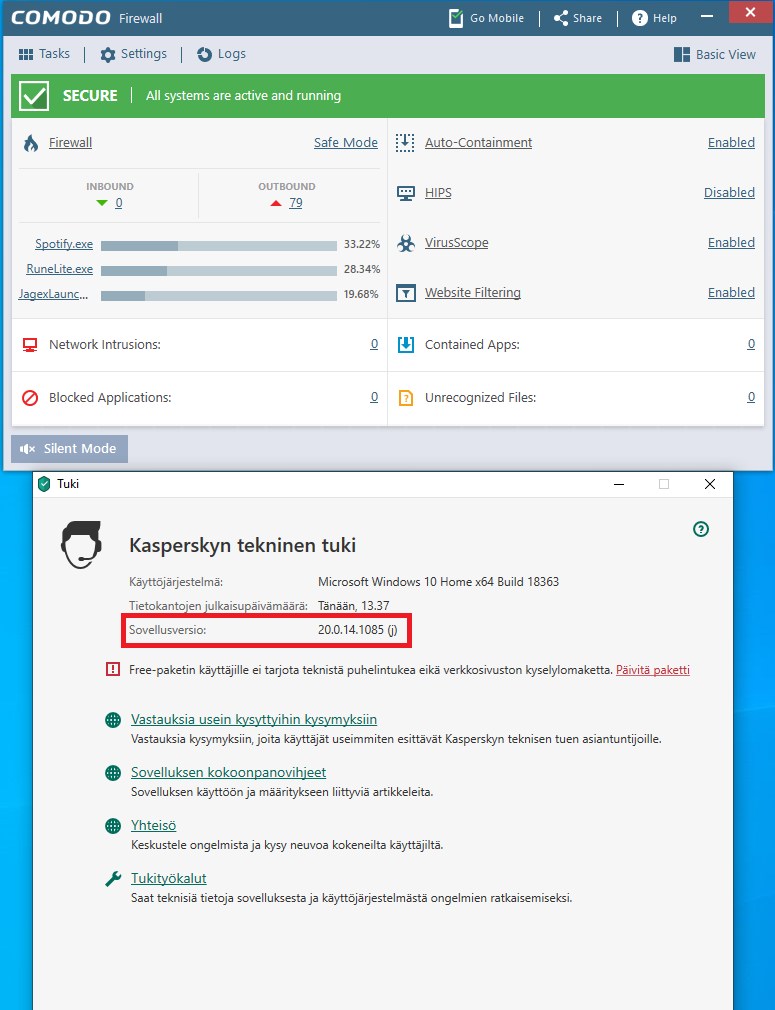The image size is (775, 1010).
Task: Click the Auto-Containment dashed box icon
Action: (x=405, y=143)
